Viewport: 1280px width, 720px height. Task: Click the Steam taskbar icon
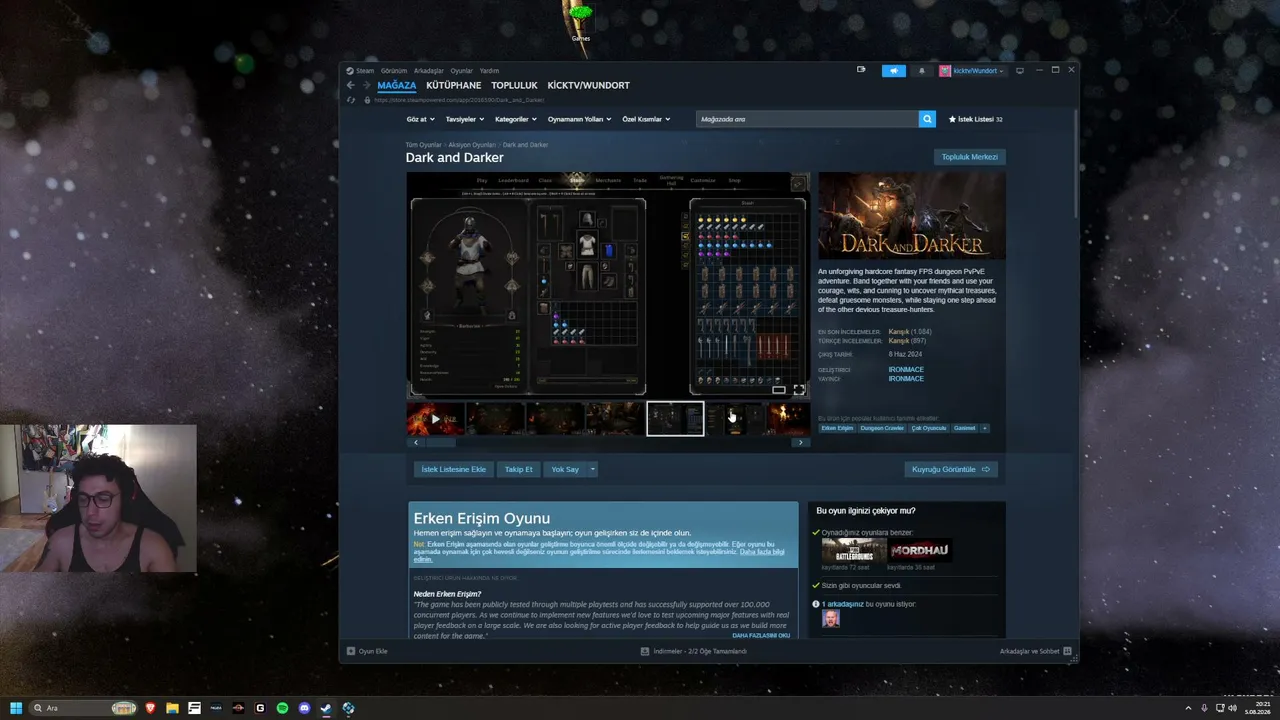click(326, 708)
